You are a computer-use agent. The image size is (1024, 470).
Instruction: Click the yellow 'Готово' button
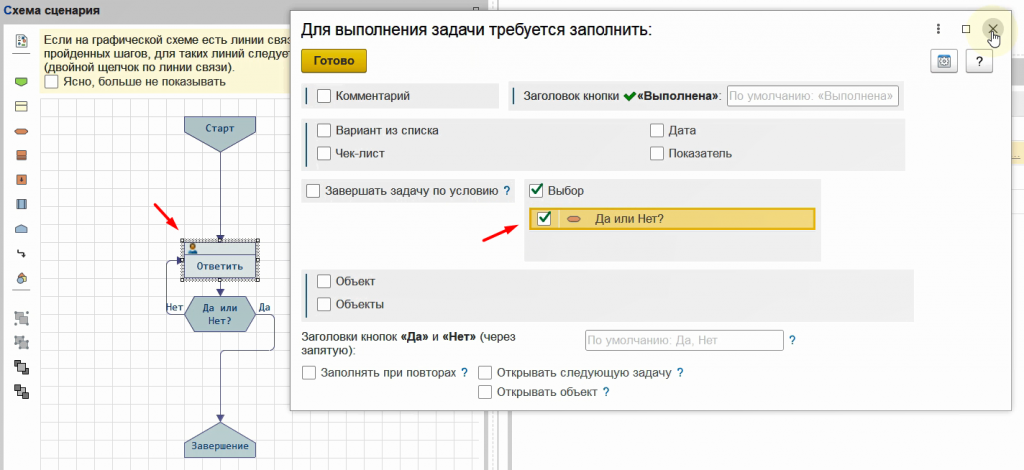pos(334,61)
